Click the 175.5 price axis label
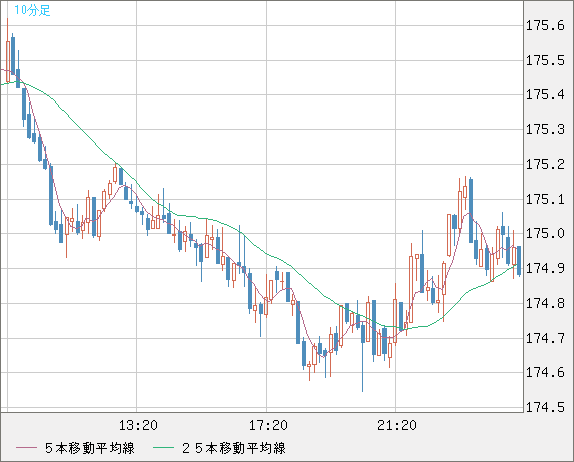Screen dimensions: 574x462 click(545, 60)
